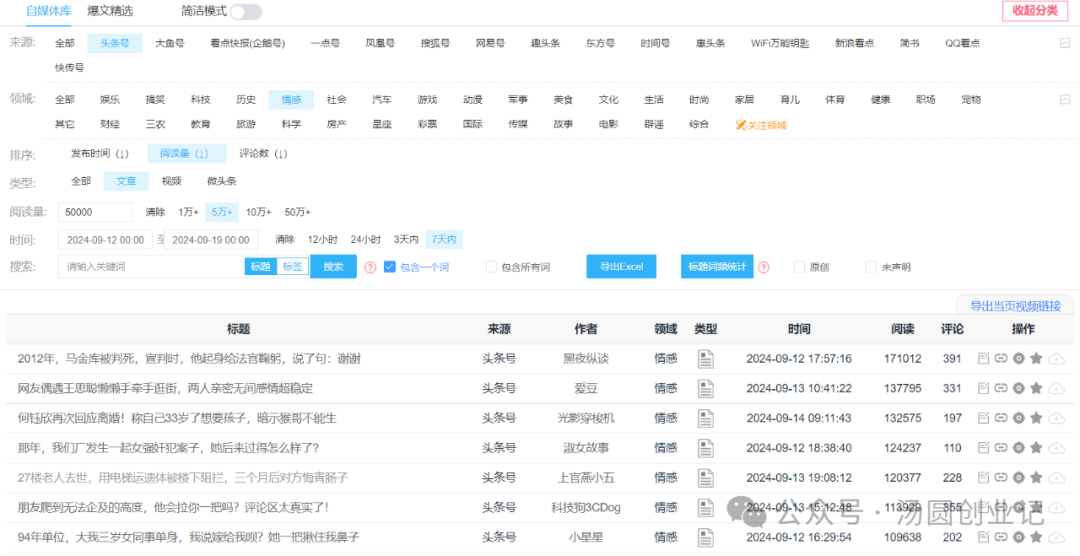Click the edit note icon in the 132575 row
The width and height of the screenshot is (1080, 556).
[984, 418]
